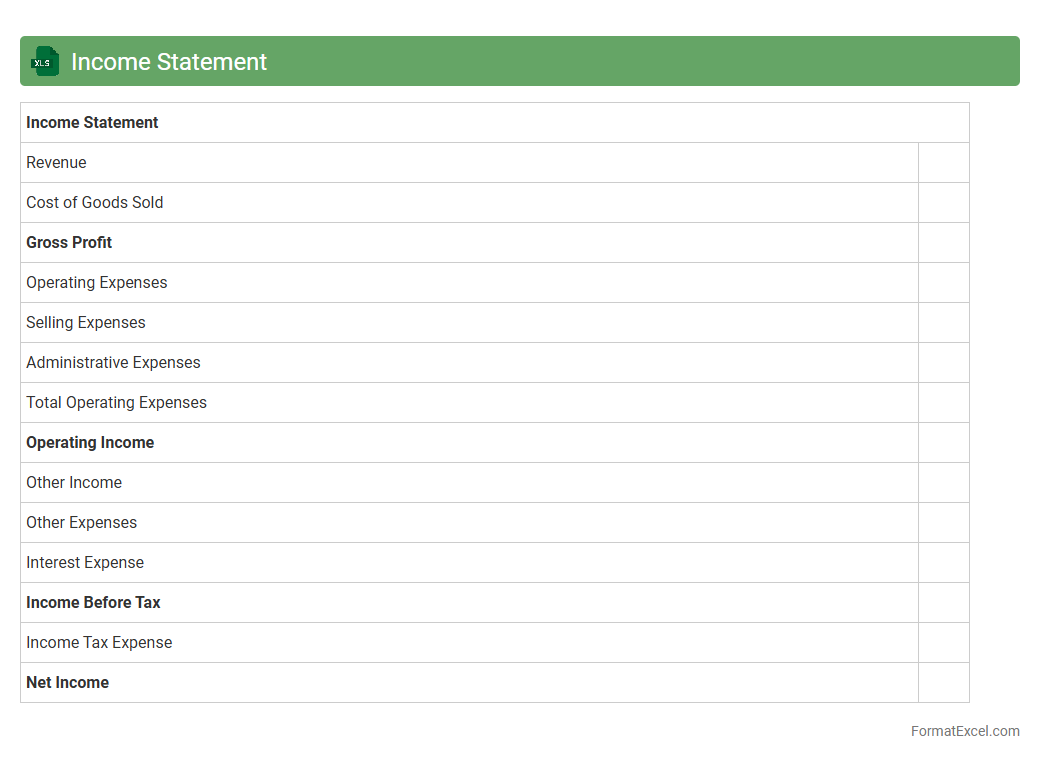The width and height of the screenshot is (1040, 760).
Task: Click the Administrative Expenses label
Action: pyautogui.click(x=113, y=363)
